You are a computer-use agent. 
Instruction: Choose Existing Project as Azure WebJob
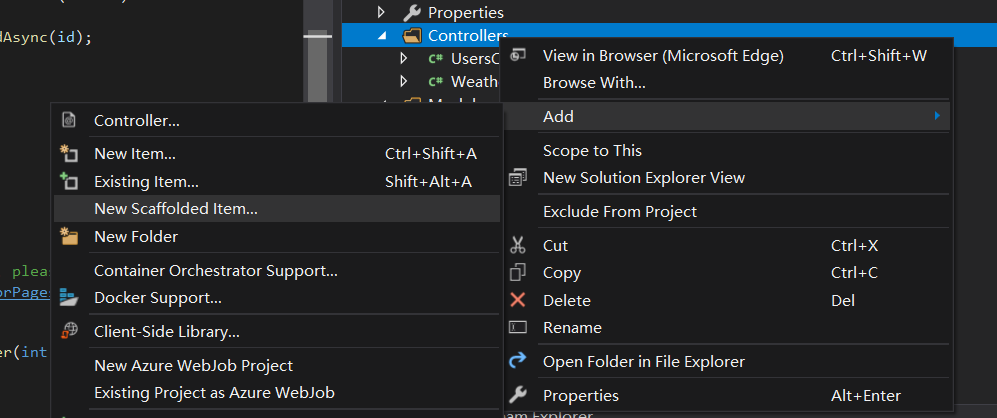(277, 393)
